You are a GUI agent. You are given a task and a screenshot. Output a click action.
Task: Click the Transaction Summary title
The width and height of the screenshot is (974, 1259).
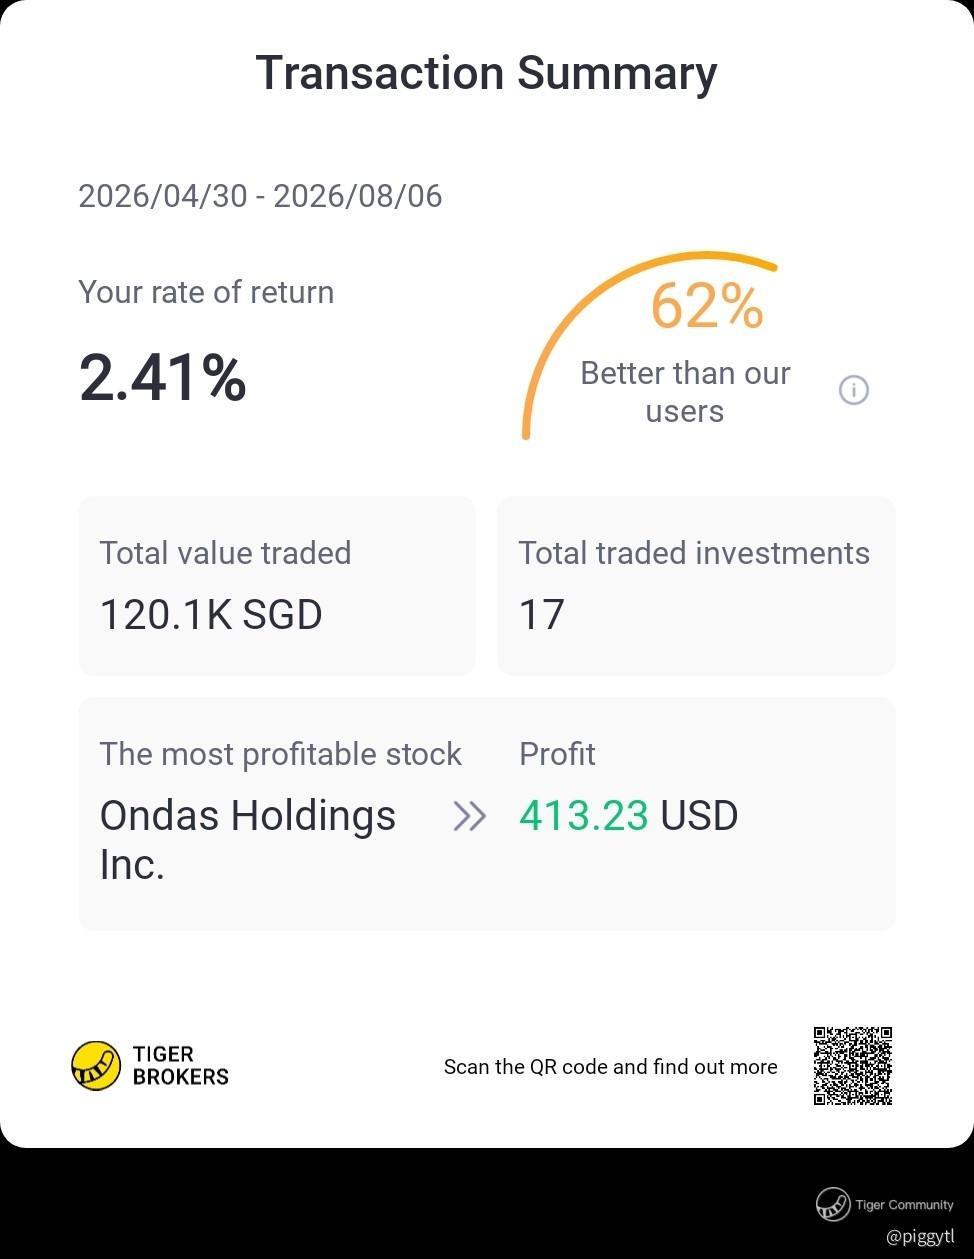pyautogui.click(x=487, y=74)
